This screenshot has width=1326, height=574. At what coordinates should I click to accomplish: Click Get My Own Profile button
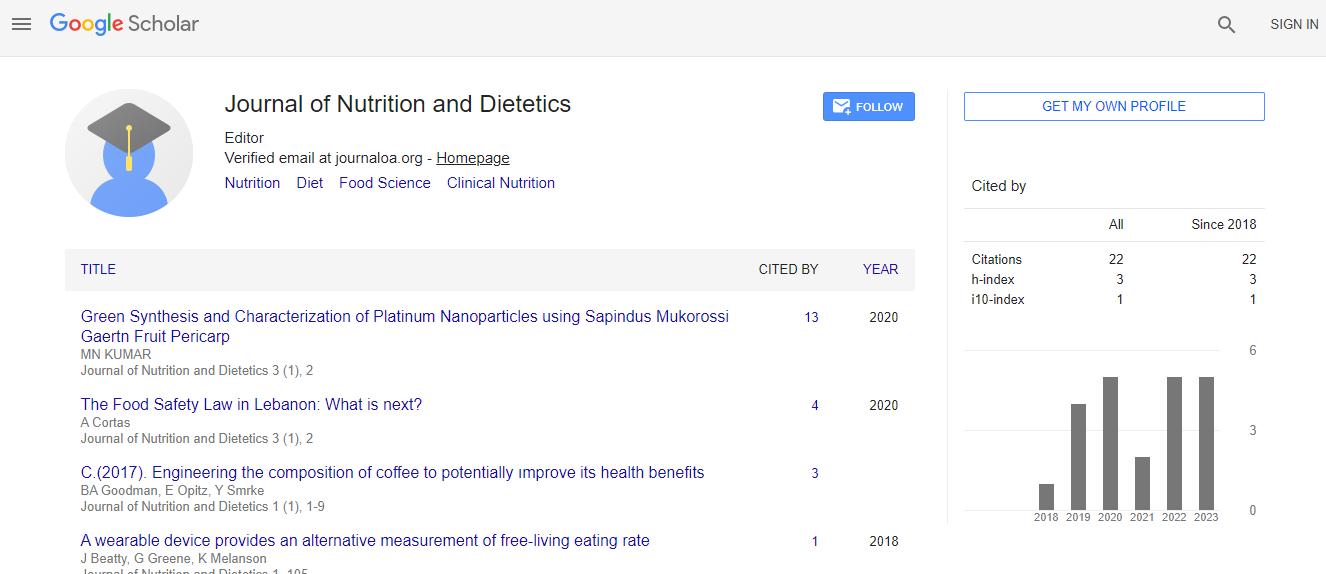(x=1113, y=106)
